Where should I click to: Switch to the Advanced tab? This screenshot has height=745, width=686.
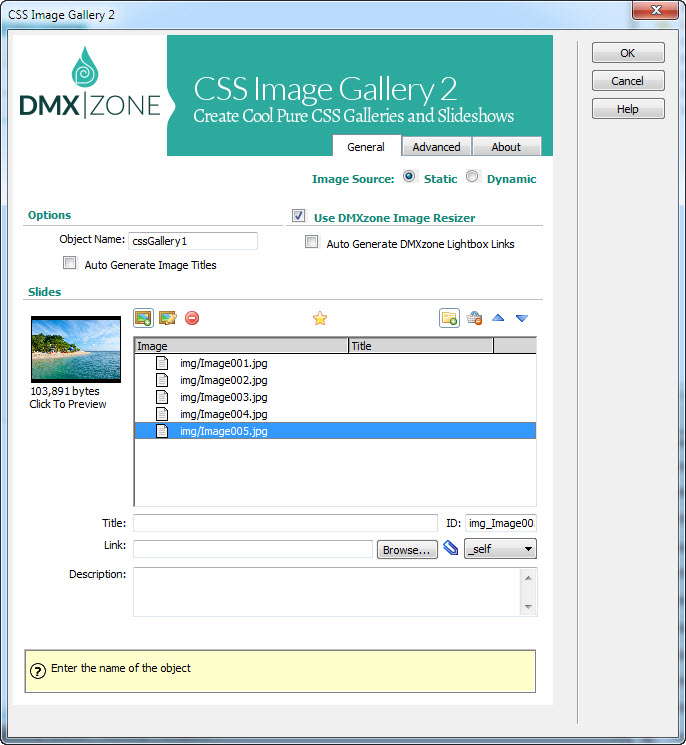coord(436,146)
